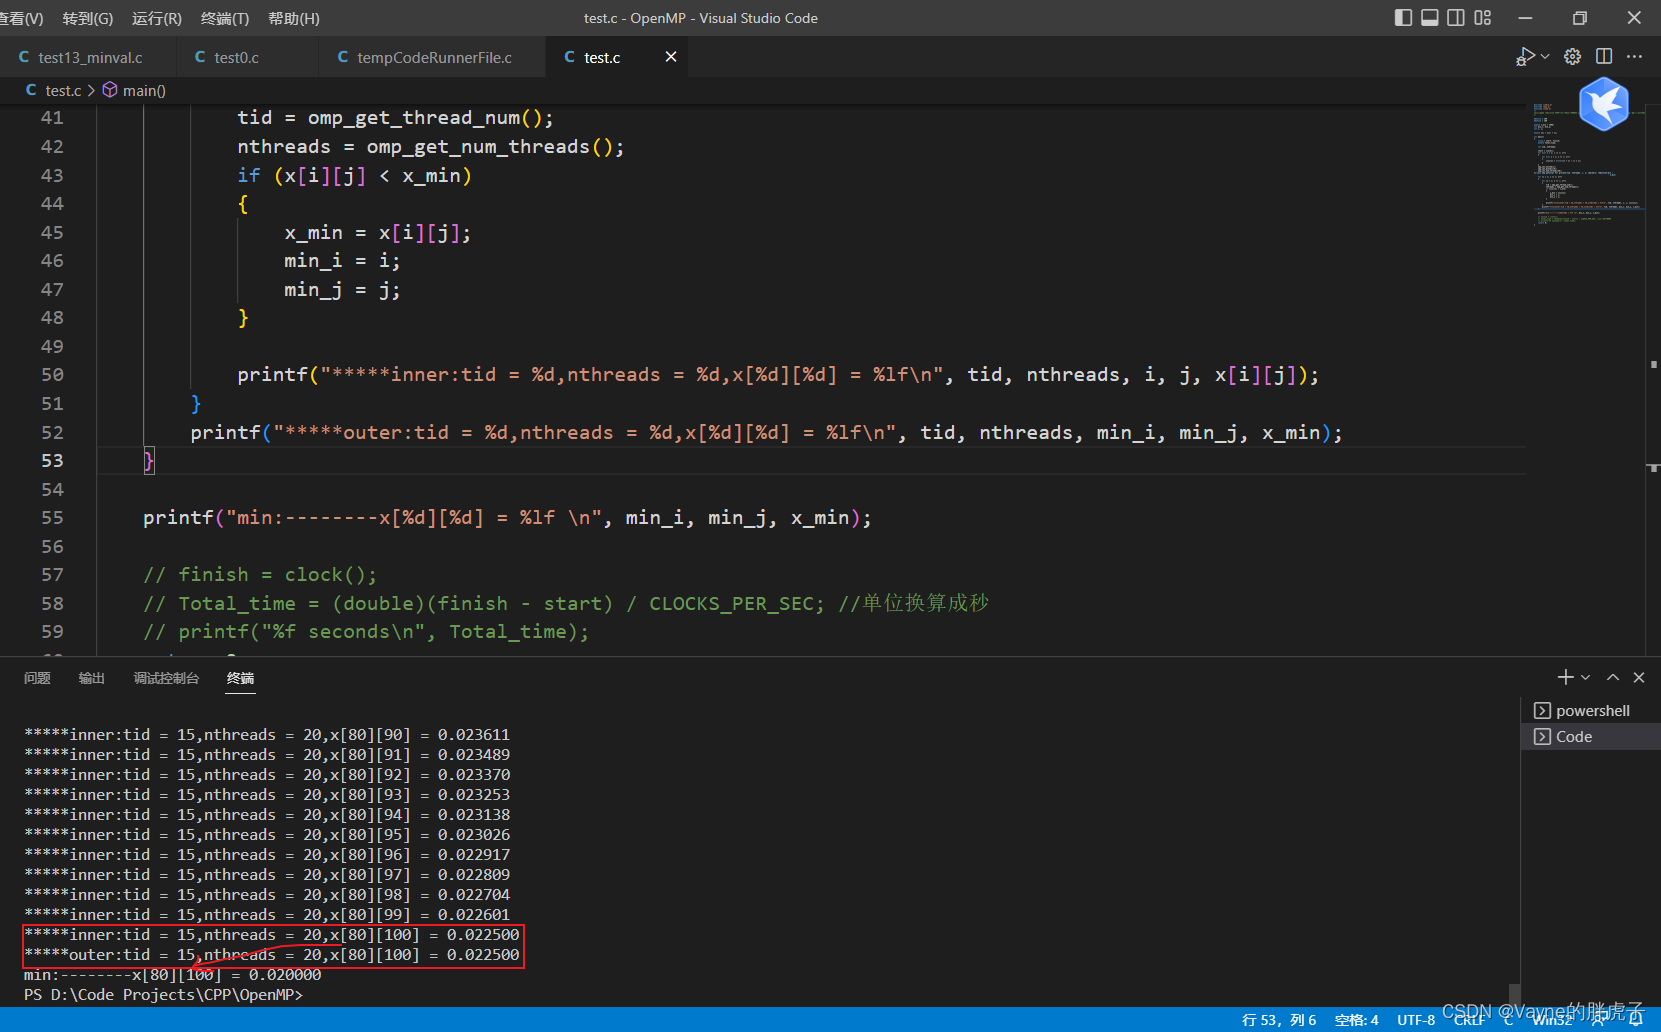Click the commented 'finish = clock();' line

click(260, 575)
